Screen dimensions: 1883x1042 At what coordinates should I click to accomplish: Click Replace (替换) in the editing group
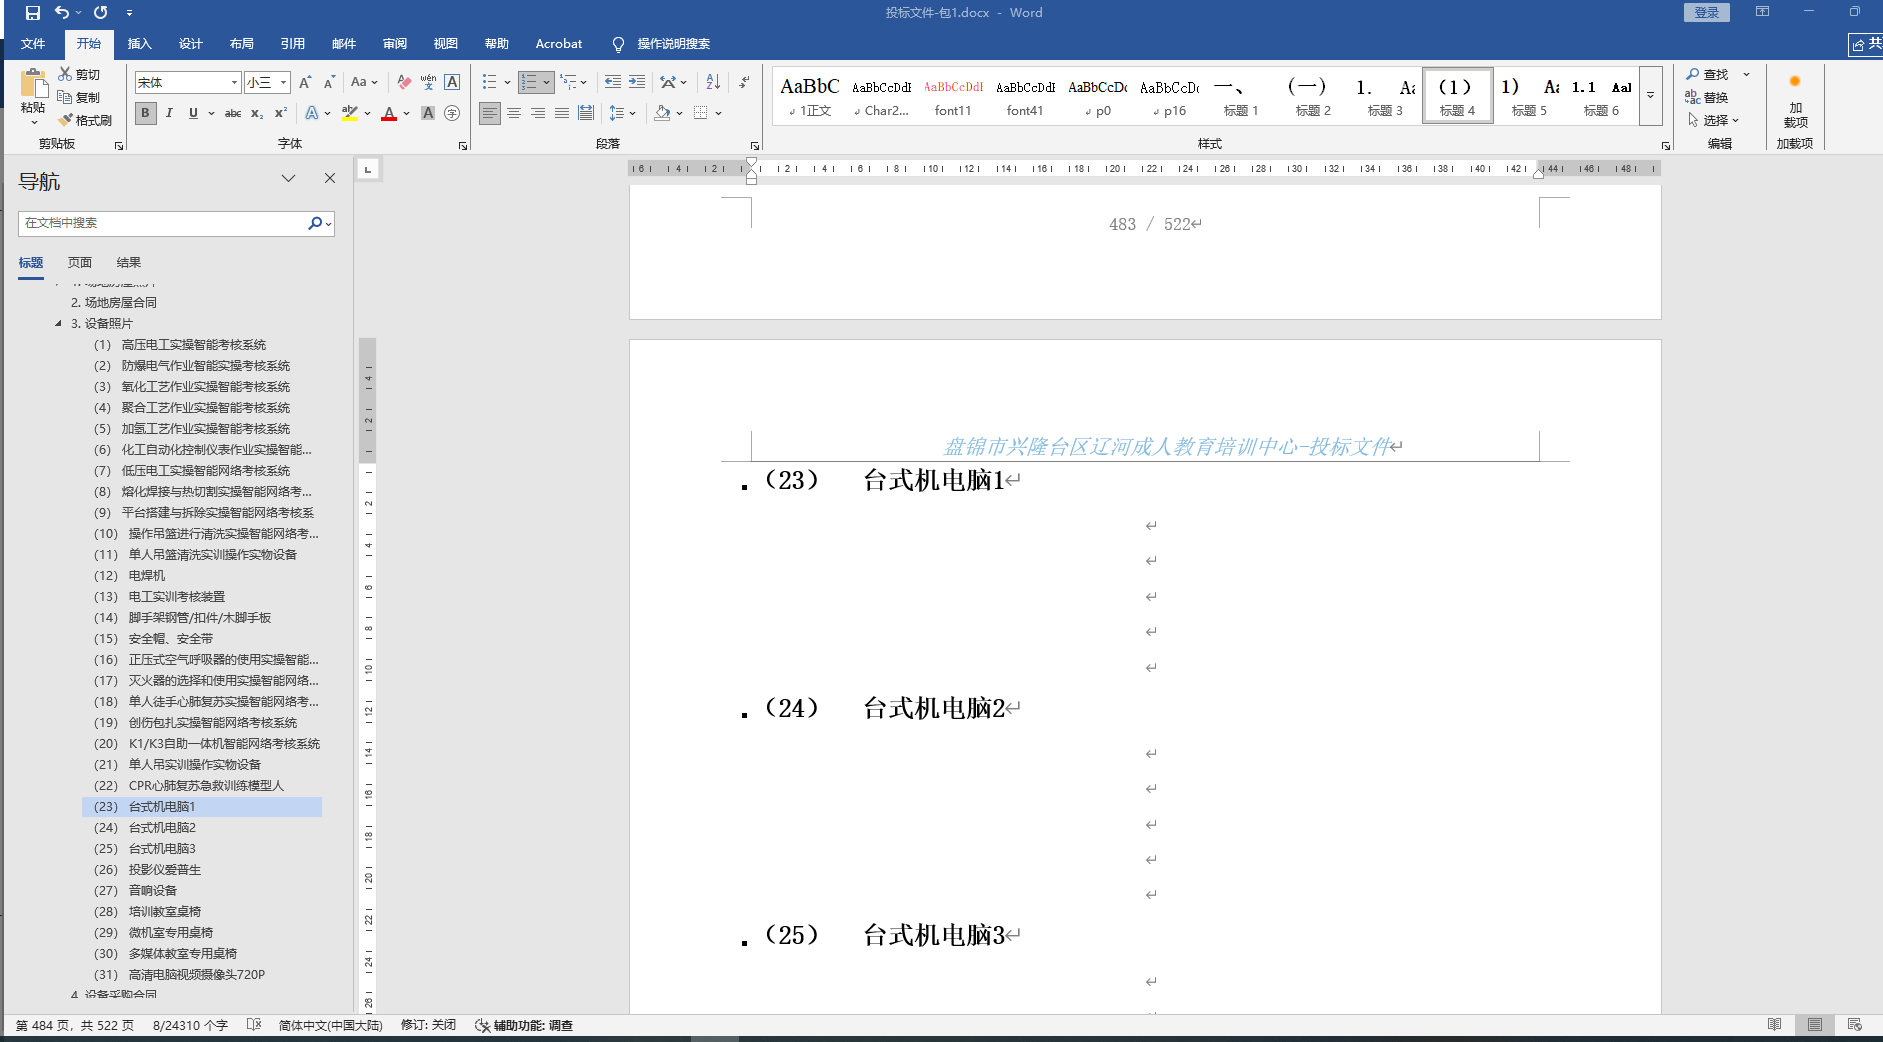coord(1707,97)
